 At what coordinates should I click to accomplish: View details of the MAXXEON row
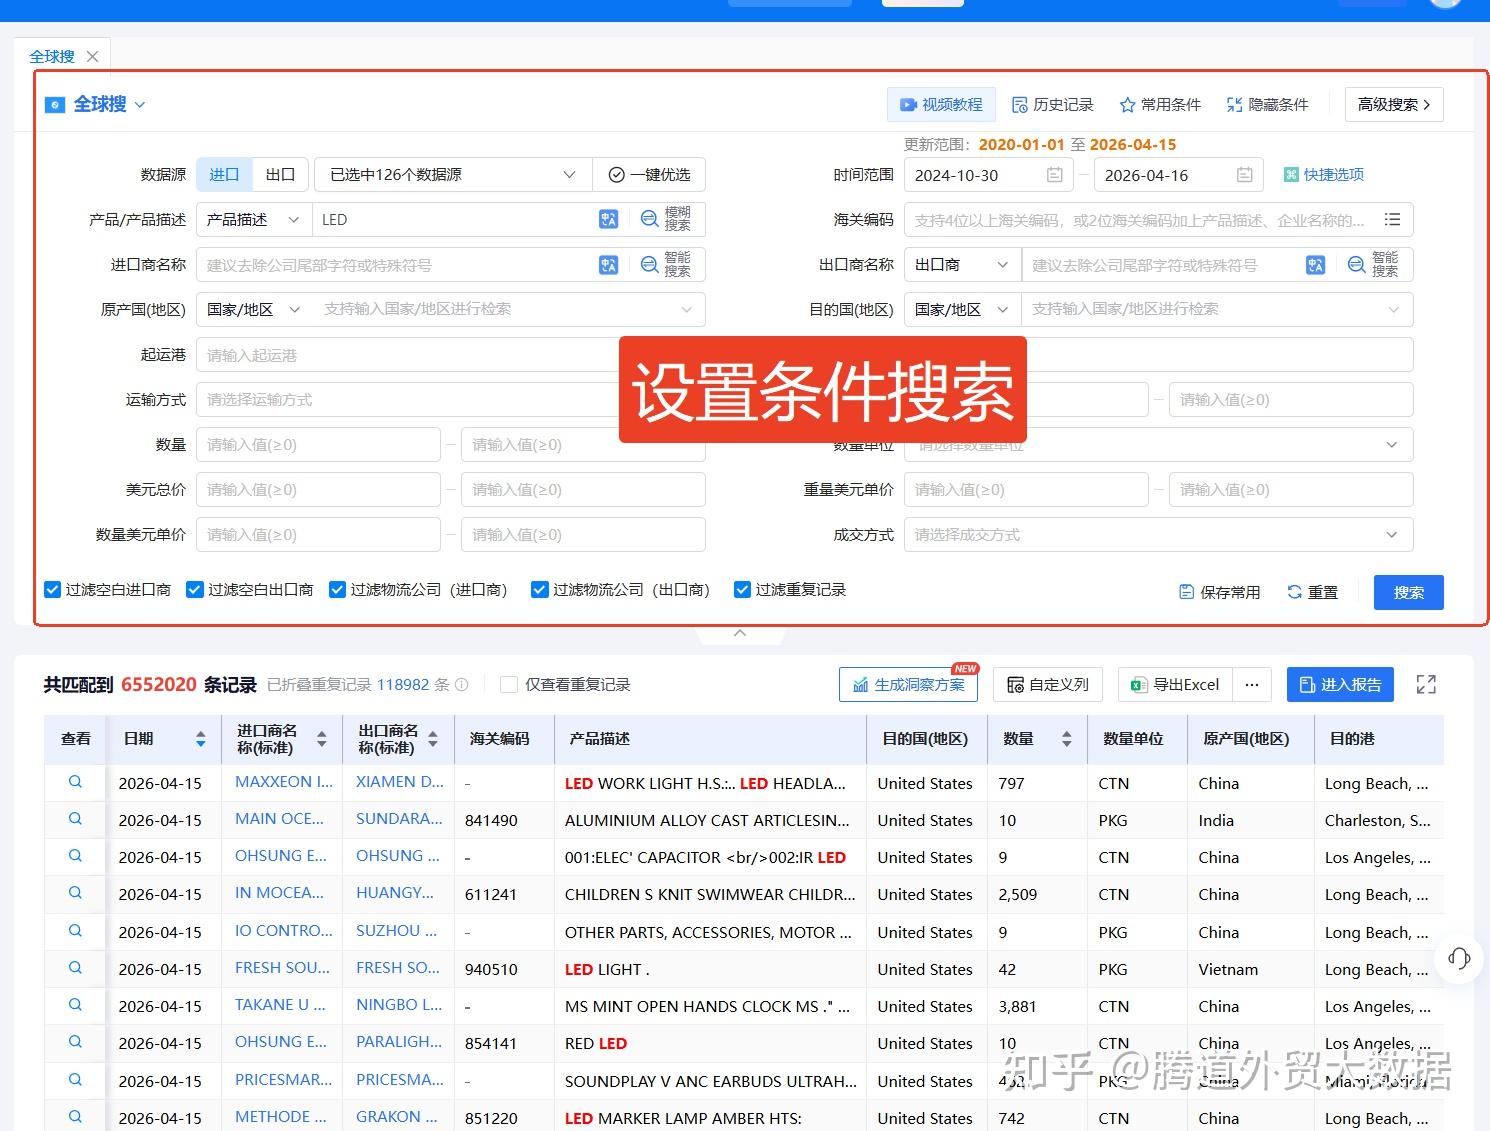(75, 782)
